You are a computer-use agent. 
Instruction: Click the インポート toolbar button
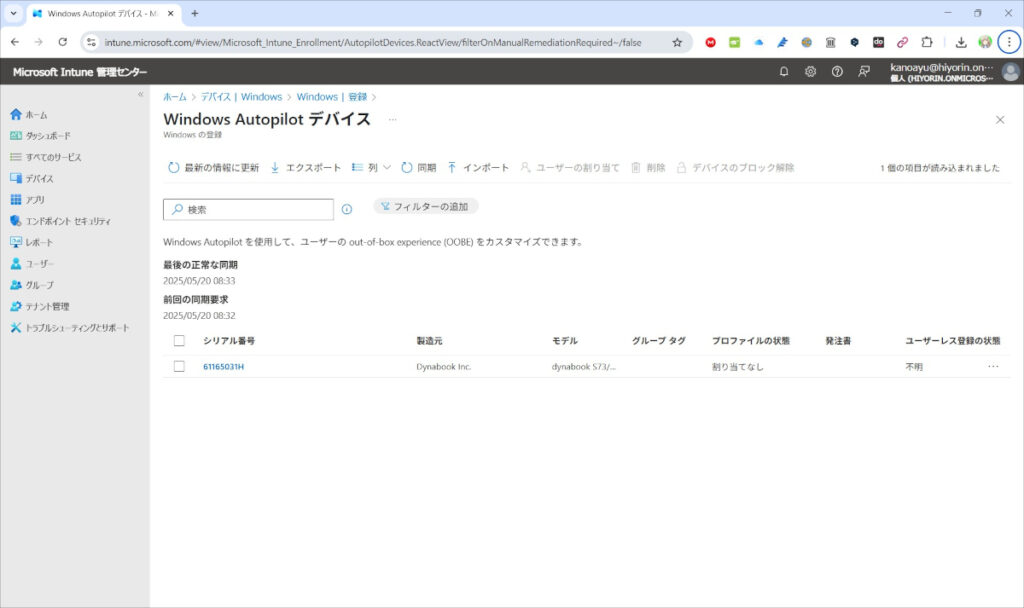478,168
